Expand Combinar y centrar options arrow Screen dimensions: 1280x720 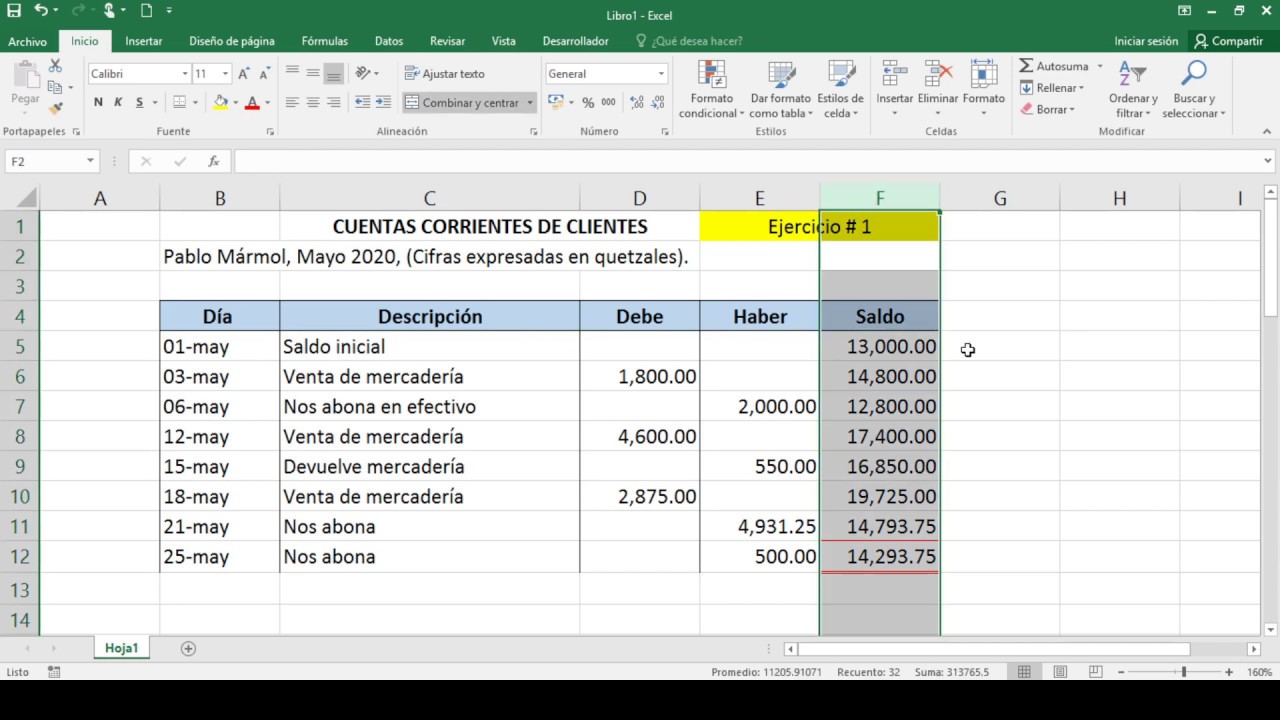pos(530,102)
